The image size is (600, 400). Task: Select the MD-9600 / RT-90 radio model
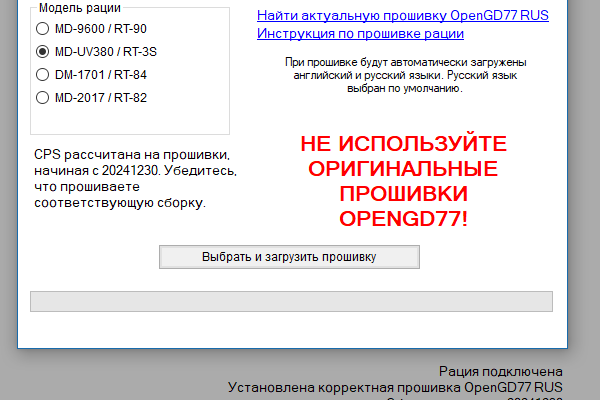(x=42, y=28)
